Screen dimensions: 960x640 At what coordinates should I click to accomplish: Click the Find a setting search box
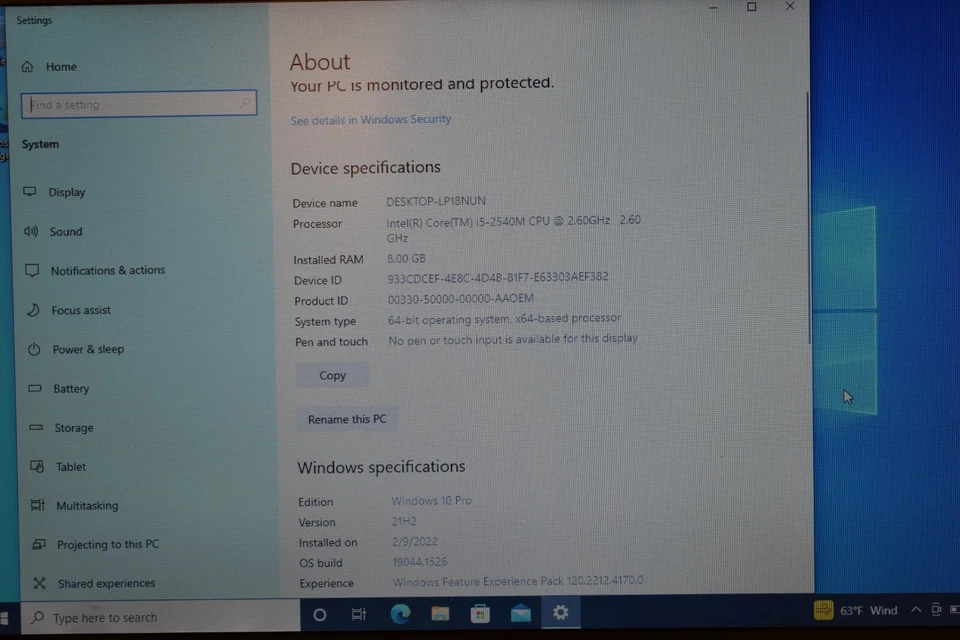(138, 104)
